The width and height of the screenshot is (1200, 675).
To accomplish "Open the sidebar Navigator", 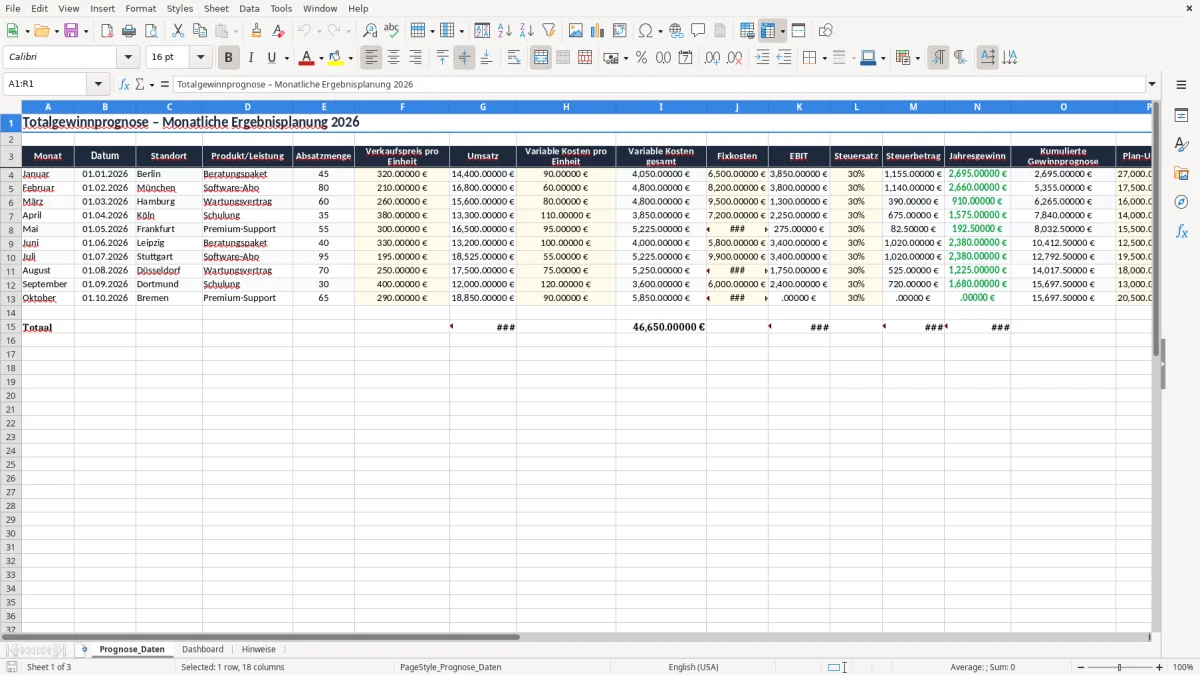I will click(1182, 203).
